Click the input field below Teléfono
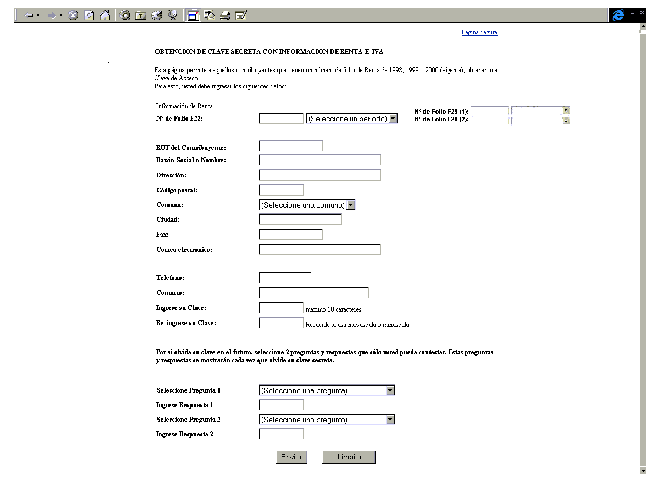Image resolution: width=650 pixels, height=480 pixels. point(314,293)
